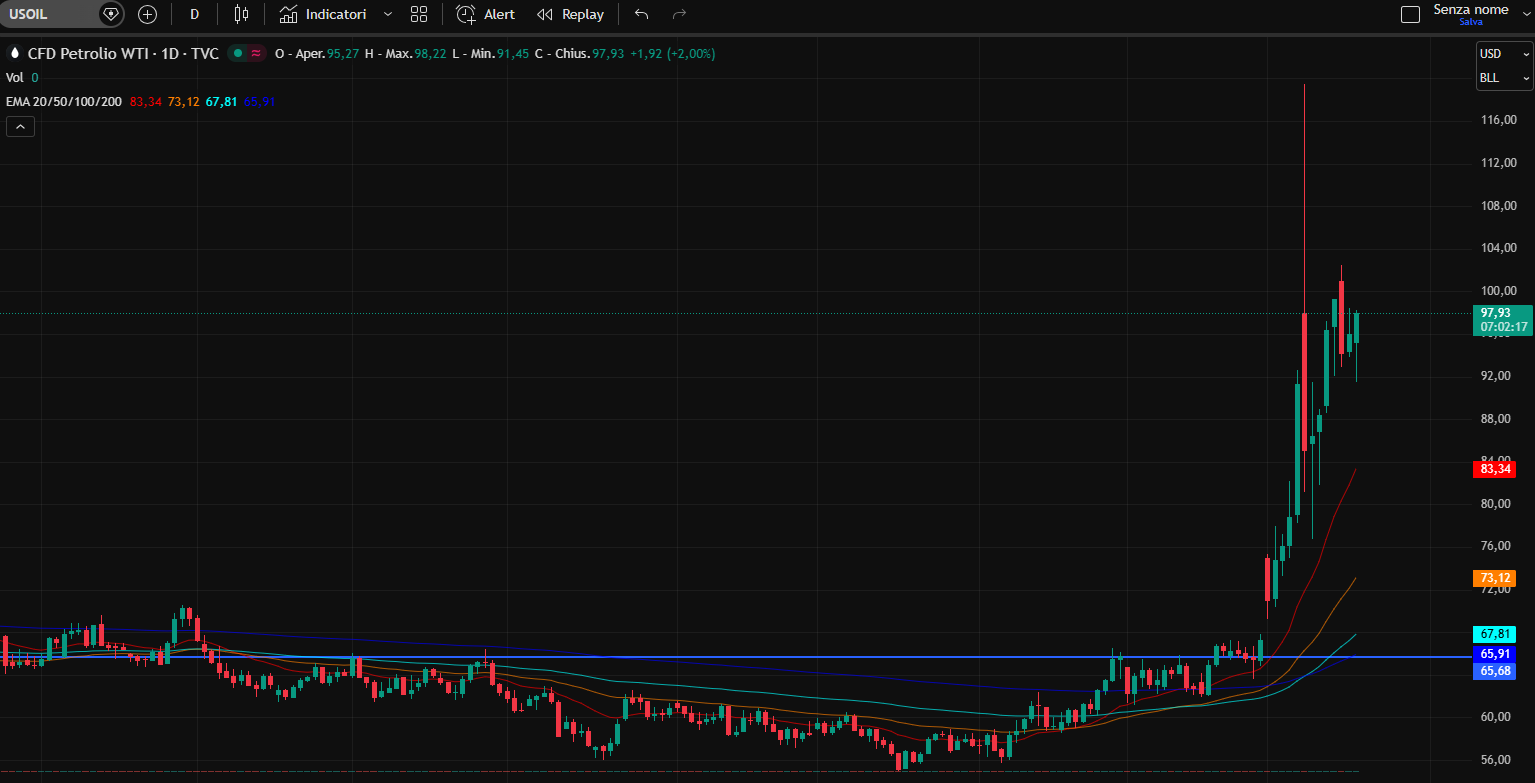Click the Senza nome layout name
Screen dimensions: 1535x783
click(1470, 9)
